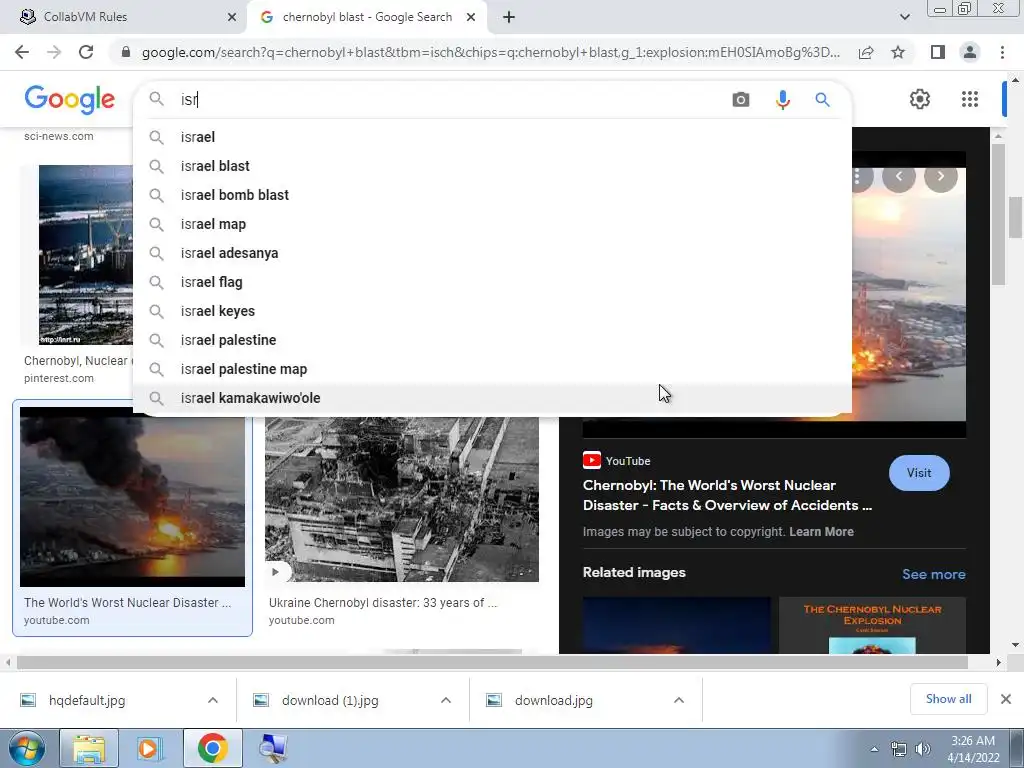Open the network tray icon
The image size is (1024, 768).
[x=899, y=749]
